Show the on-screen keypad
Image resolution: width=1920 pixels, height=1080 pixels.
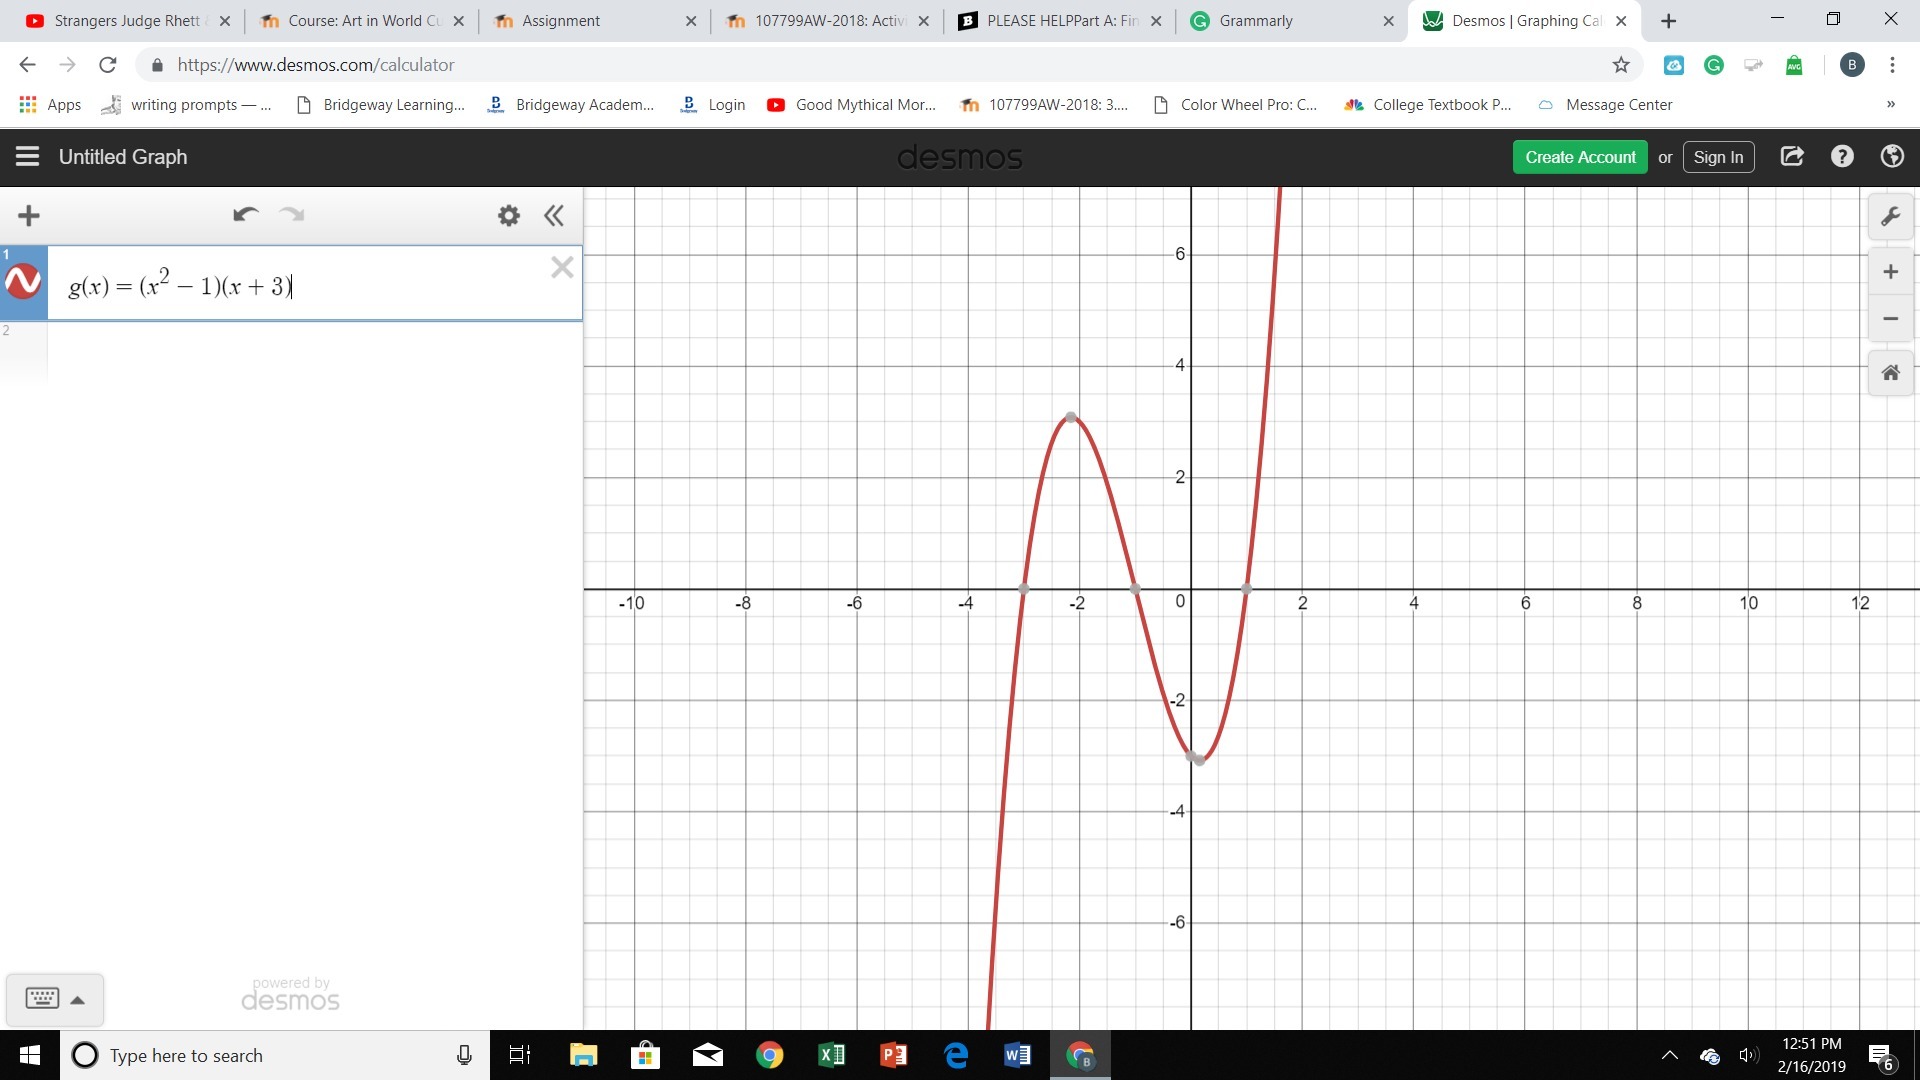pyautogui.click(x=55, y=999)
